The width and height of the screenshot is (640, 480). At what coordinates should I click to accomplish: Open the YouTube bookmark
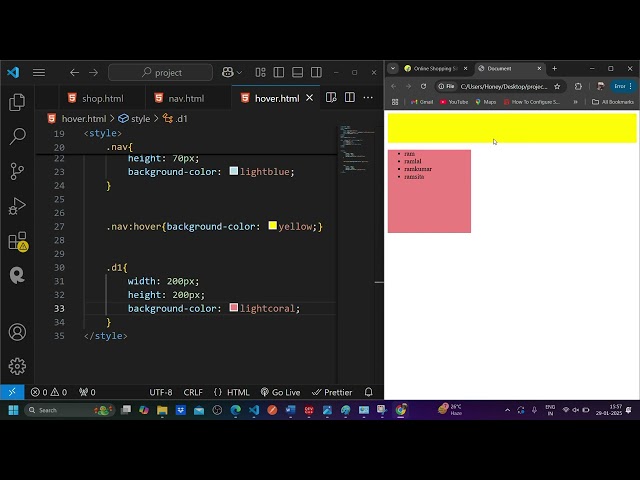(454, 102)
